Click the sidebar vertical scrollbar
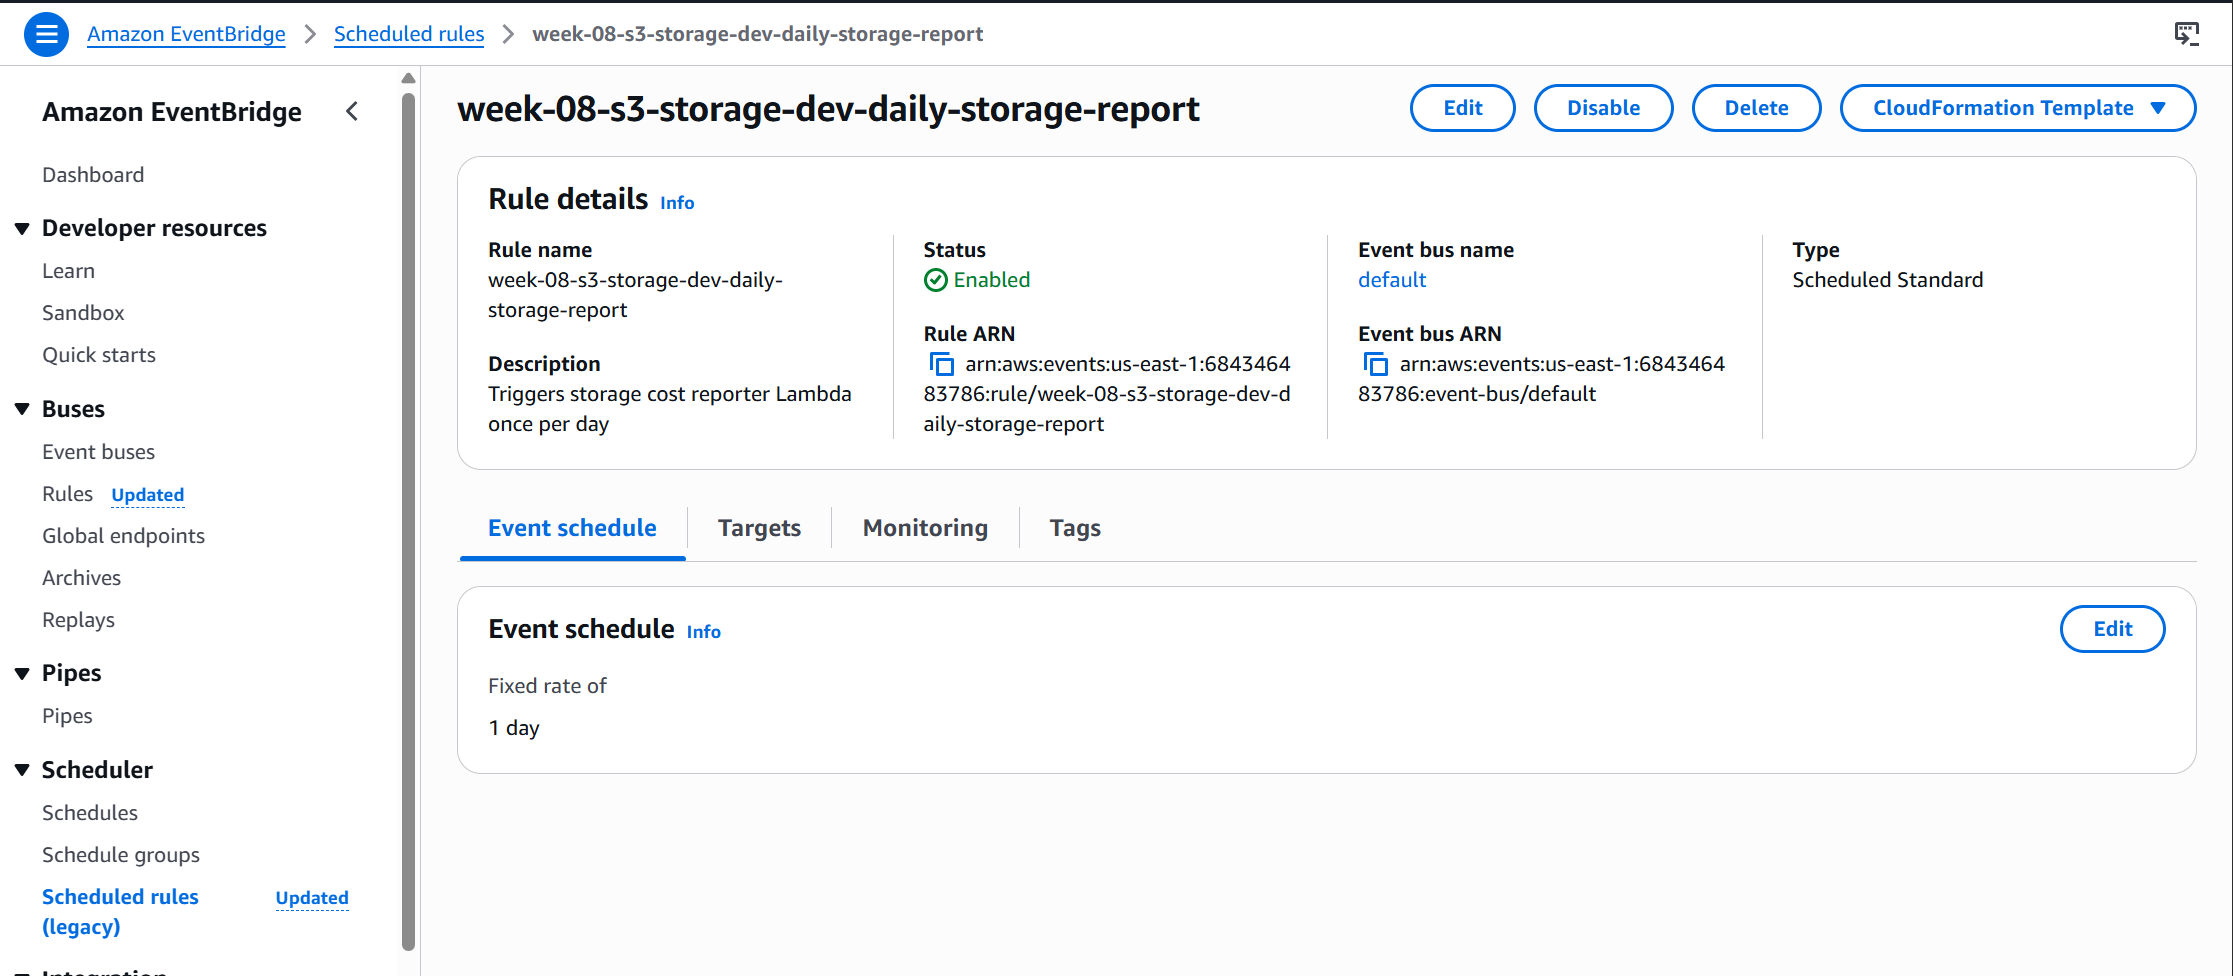The image size is (2233, 976). [x=408, y=520]
